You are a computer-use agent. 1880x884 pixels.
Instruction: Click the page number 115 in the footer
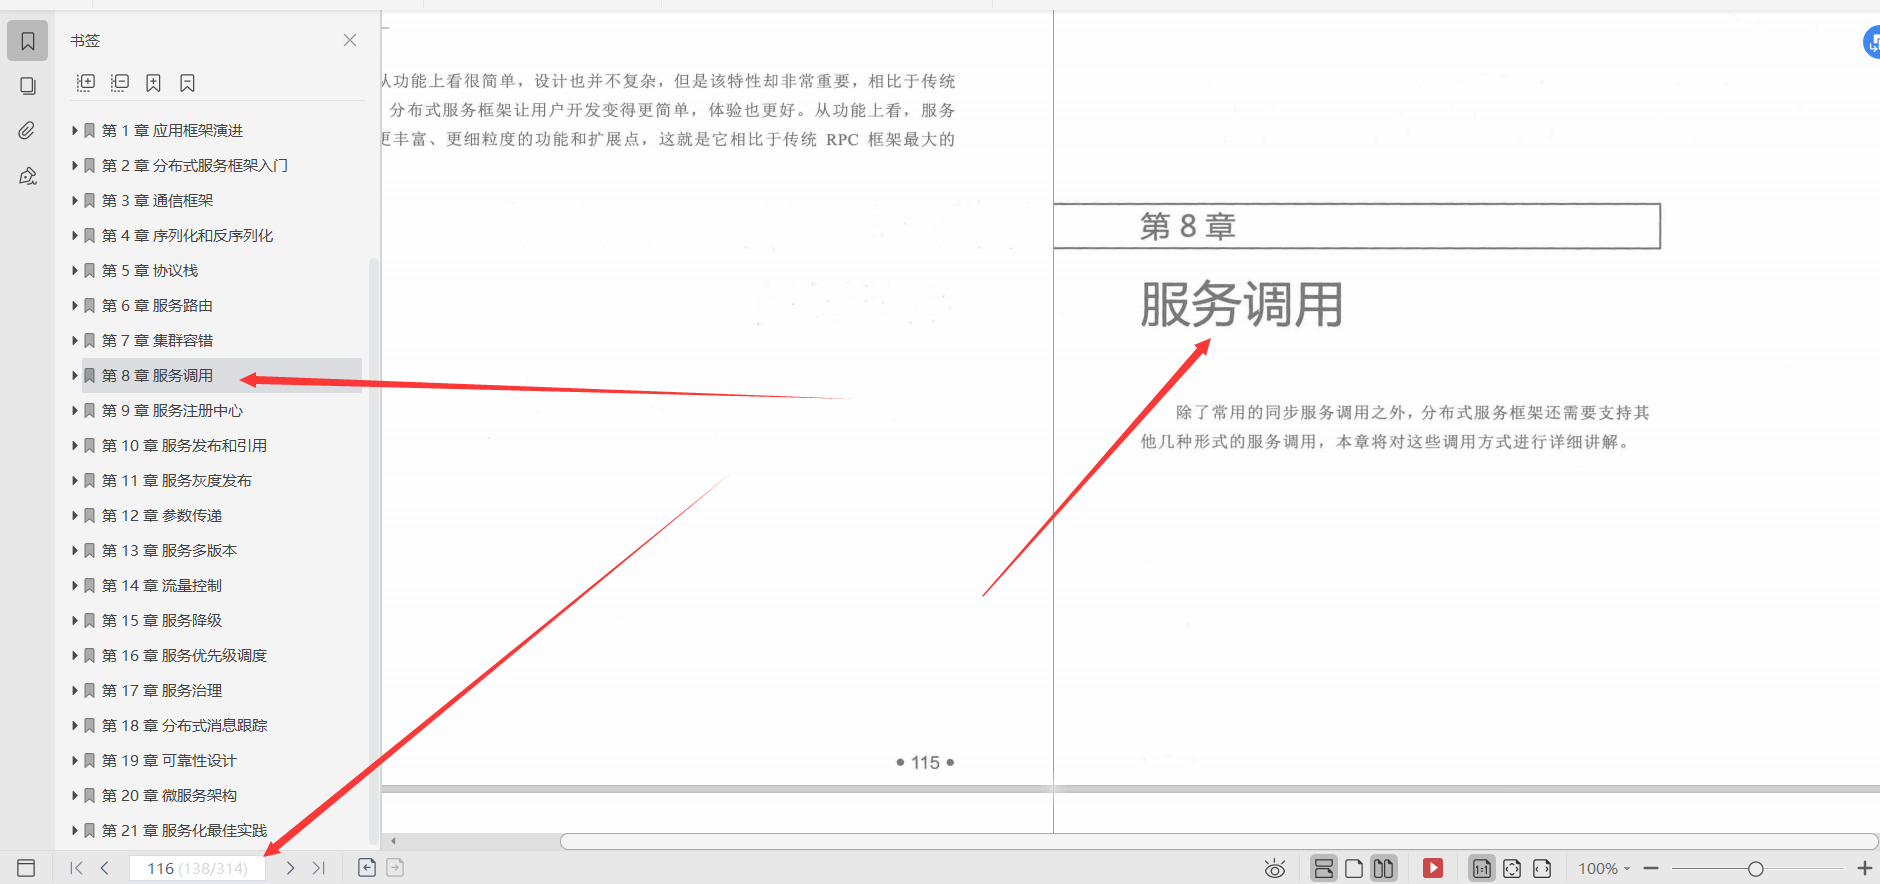coord(925,763)
